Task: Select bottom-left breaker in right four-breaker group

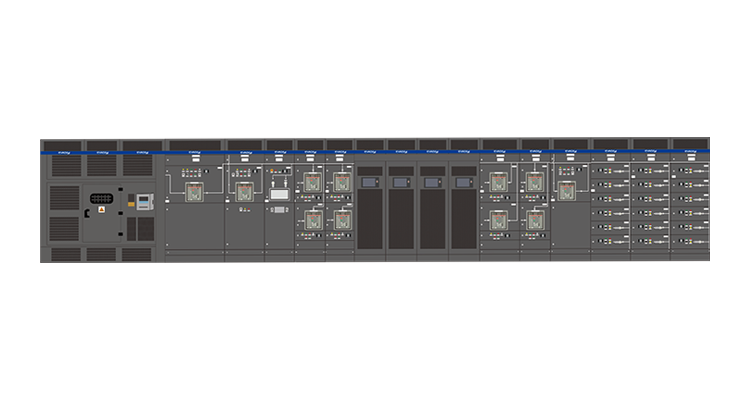Action: tap(498, 218)
